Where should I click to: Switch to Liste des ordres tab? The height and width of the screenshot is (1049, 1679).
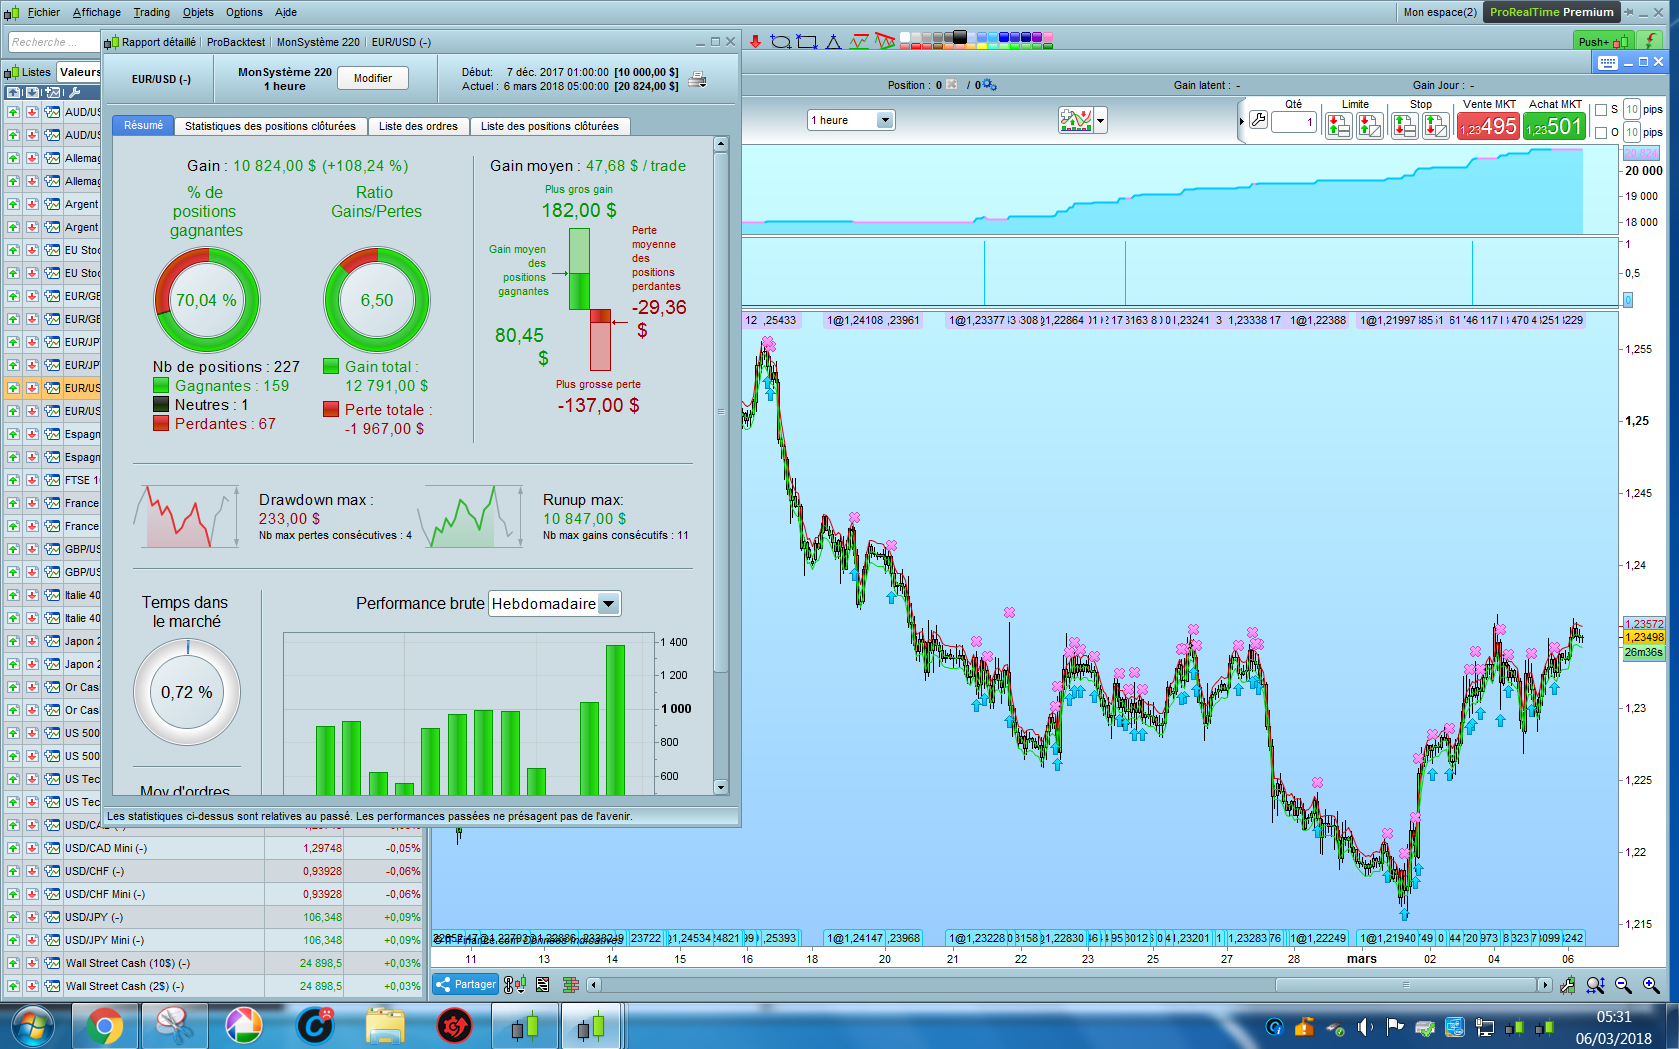pos(418,126)
